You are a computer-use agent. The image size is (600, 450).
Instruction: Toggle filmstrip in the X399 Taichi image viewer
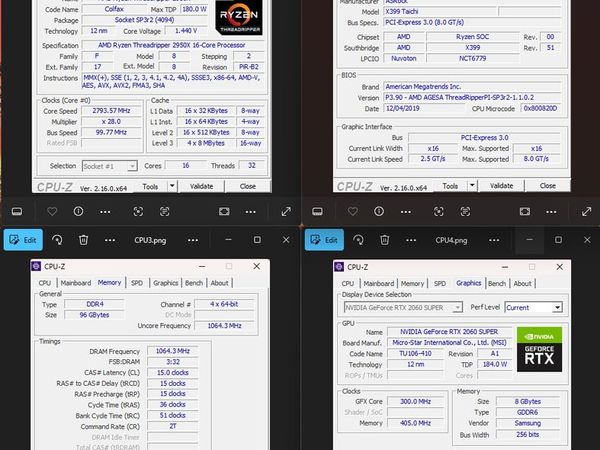[x=317, y=211]
